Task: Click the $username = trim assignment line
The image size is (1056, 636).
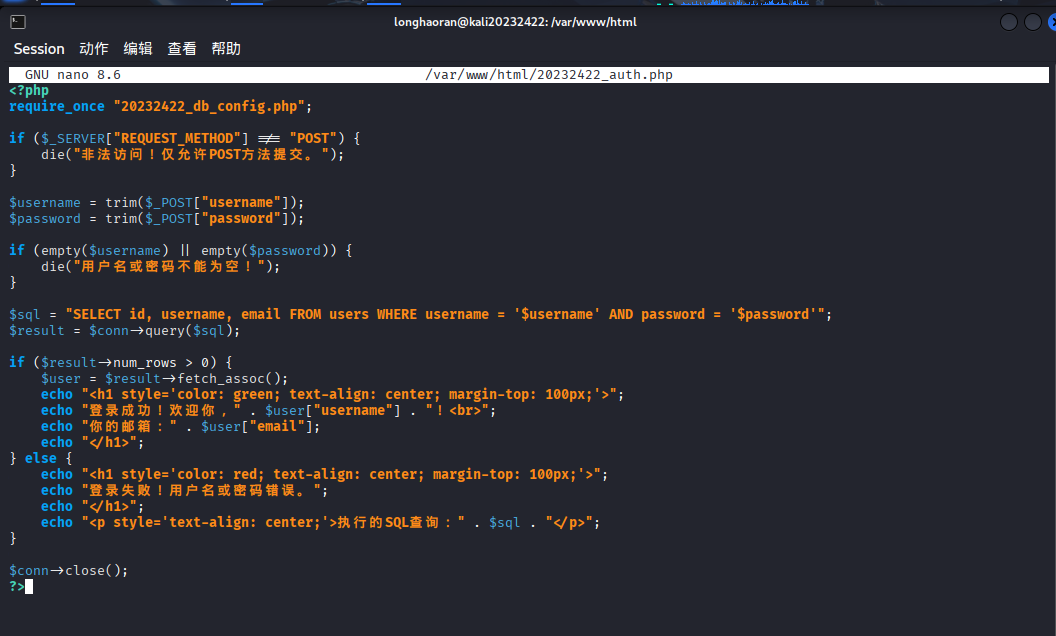Action: click(156, 203)
